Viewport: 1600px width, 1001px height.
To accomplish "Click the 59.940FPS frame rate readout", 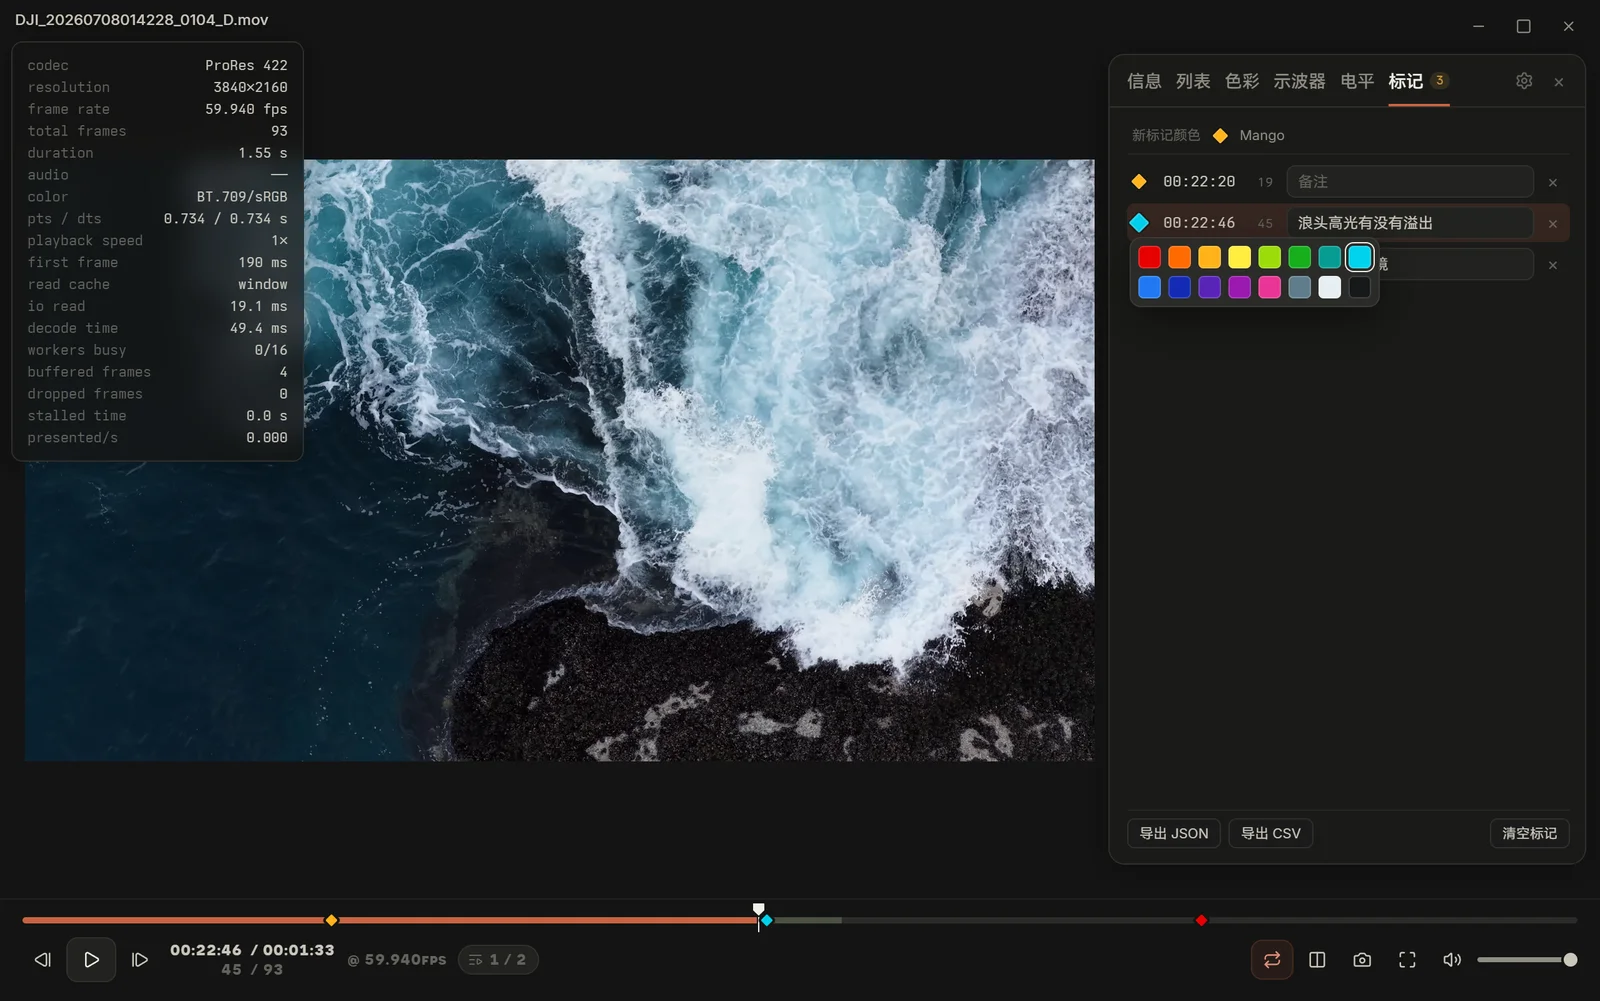I will [x=397, y=960].
